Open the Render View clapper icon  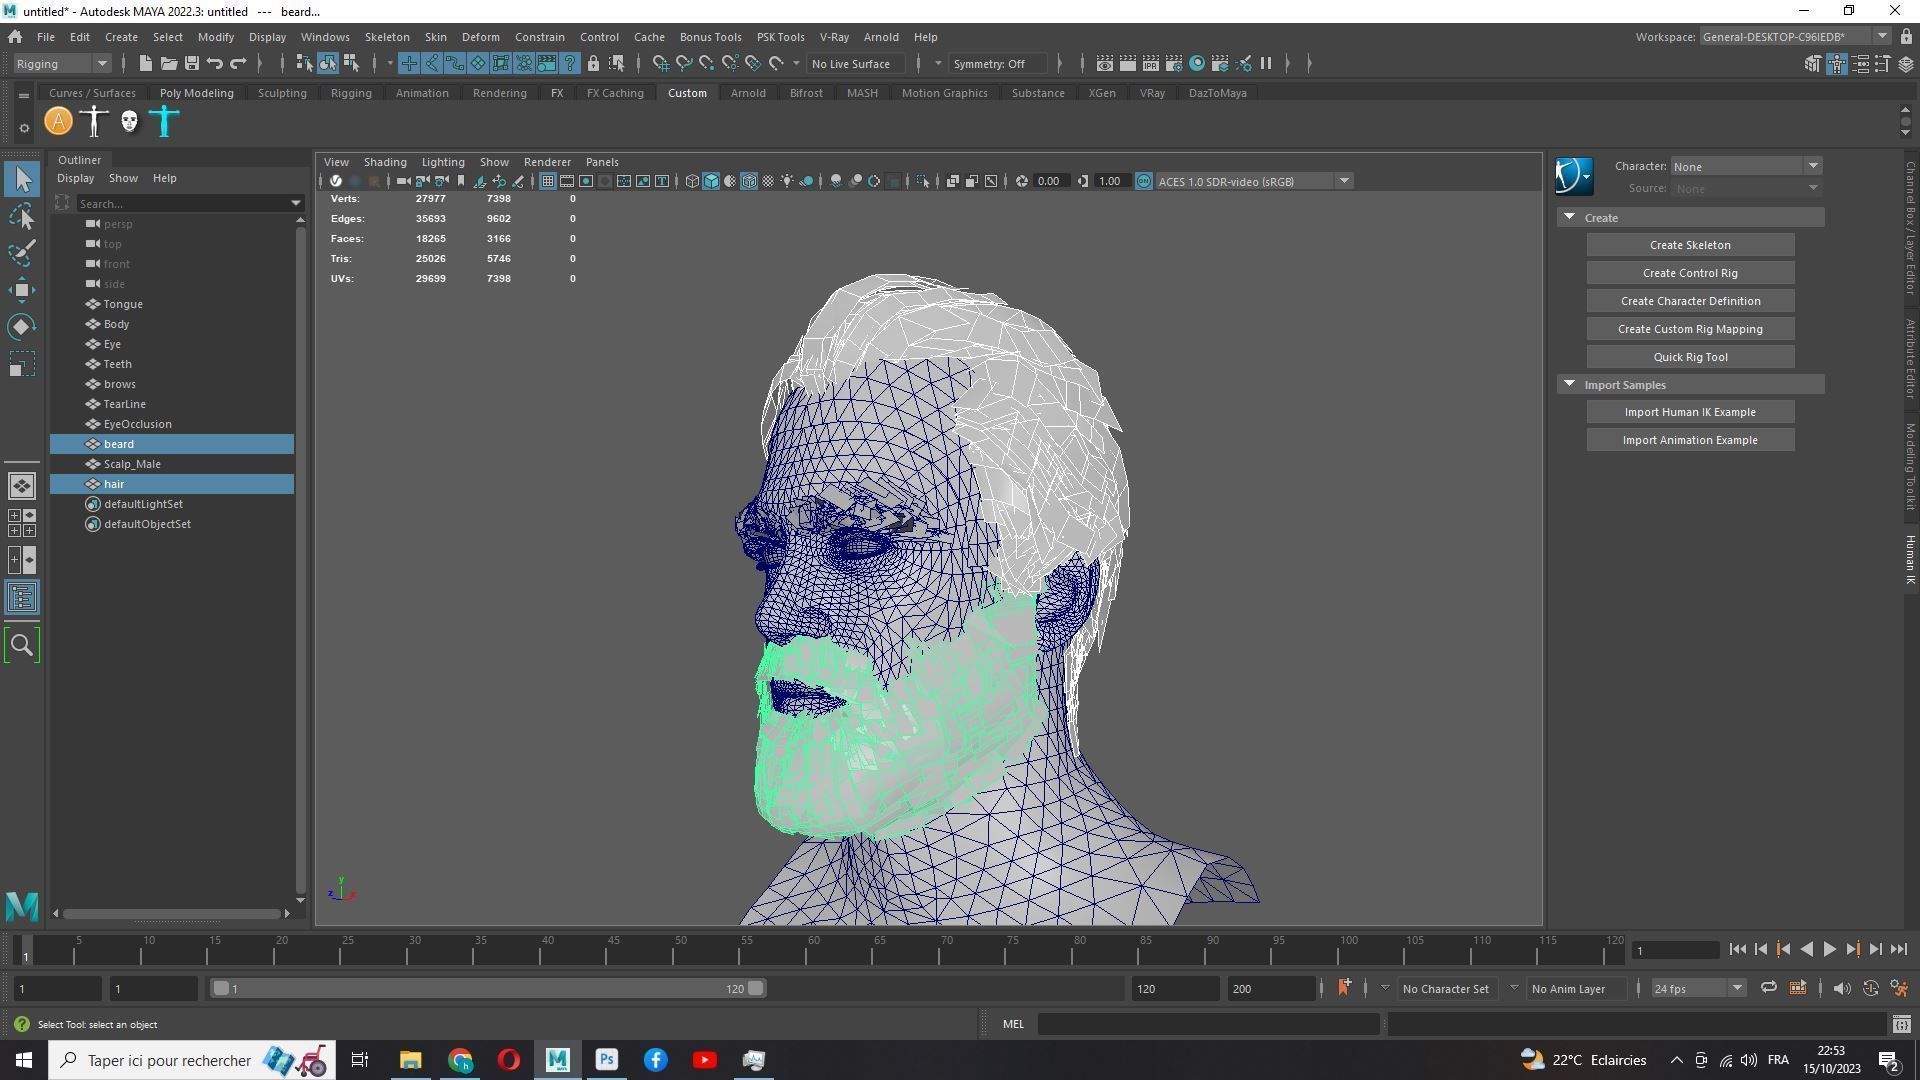(x=1104, y=64)
